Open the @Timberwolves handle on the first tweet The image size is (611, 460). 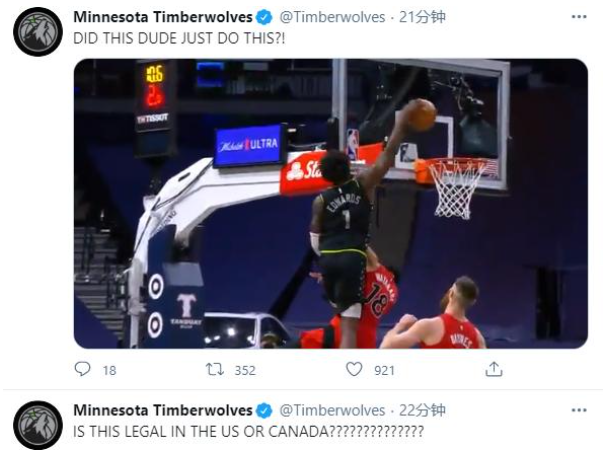click(x=332, y=17)
